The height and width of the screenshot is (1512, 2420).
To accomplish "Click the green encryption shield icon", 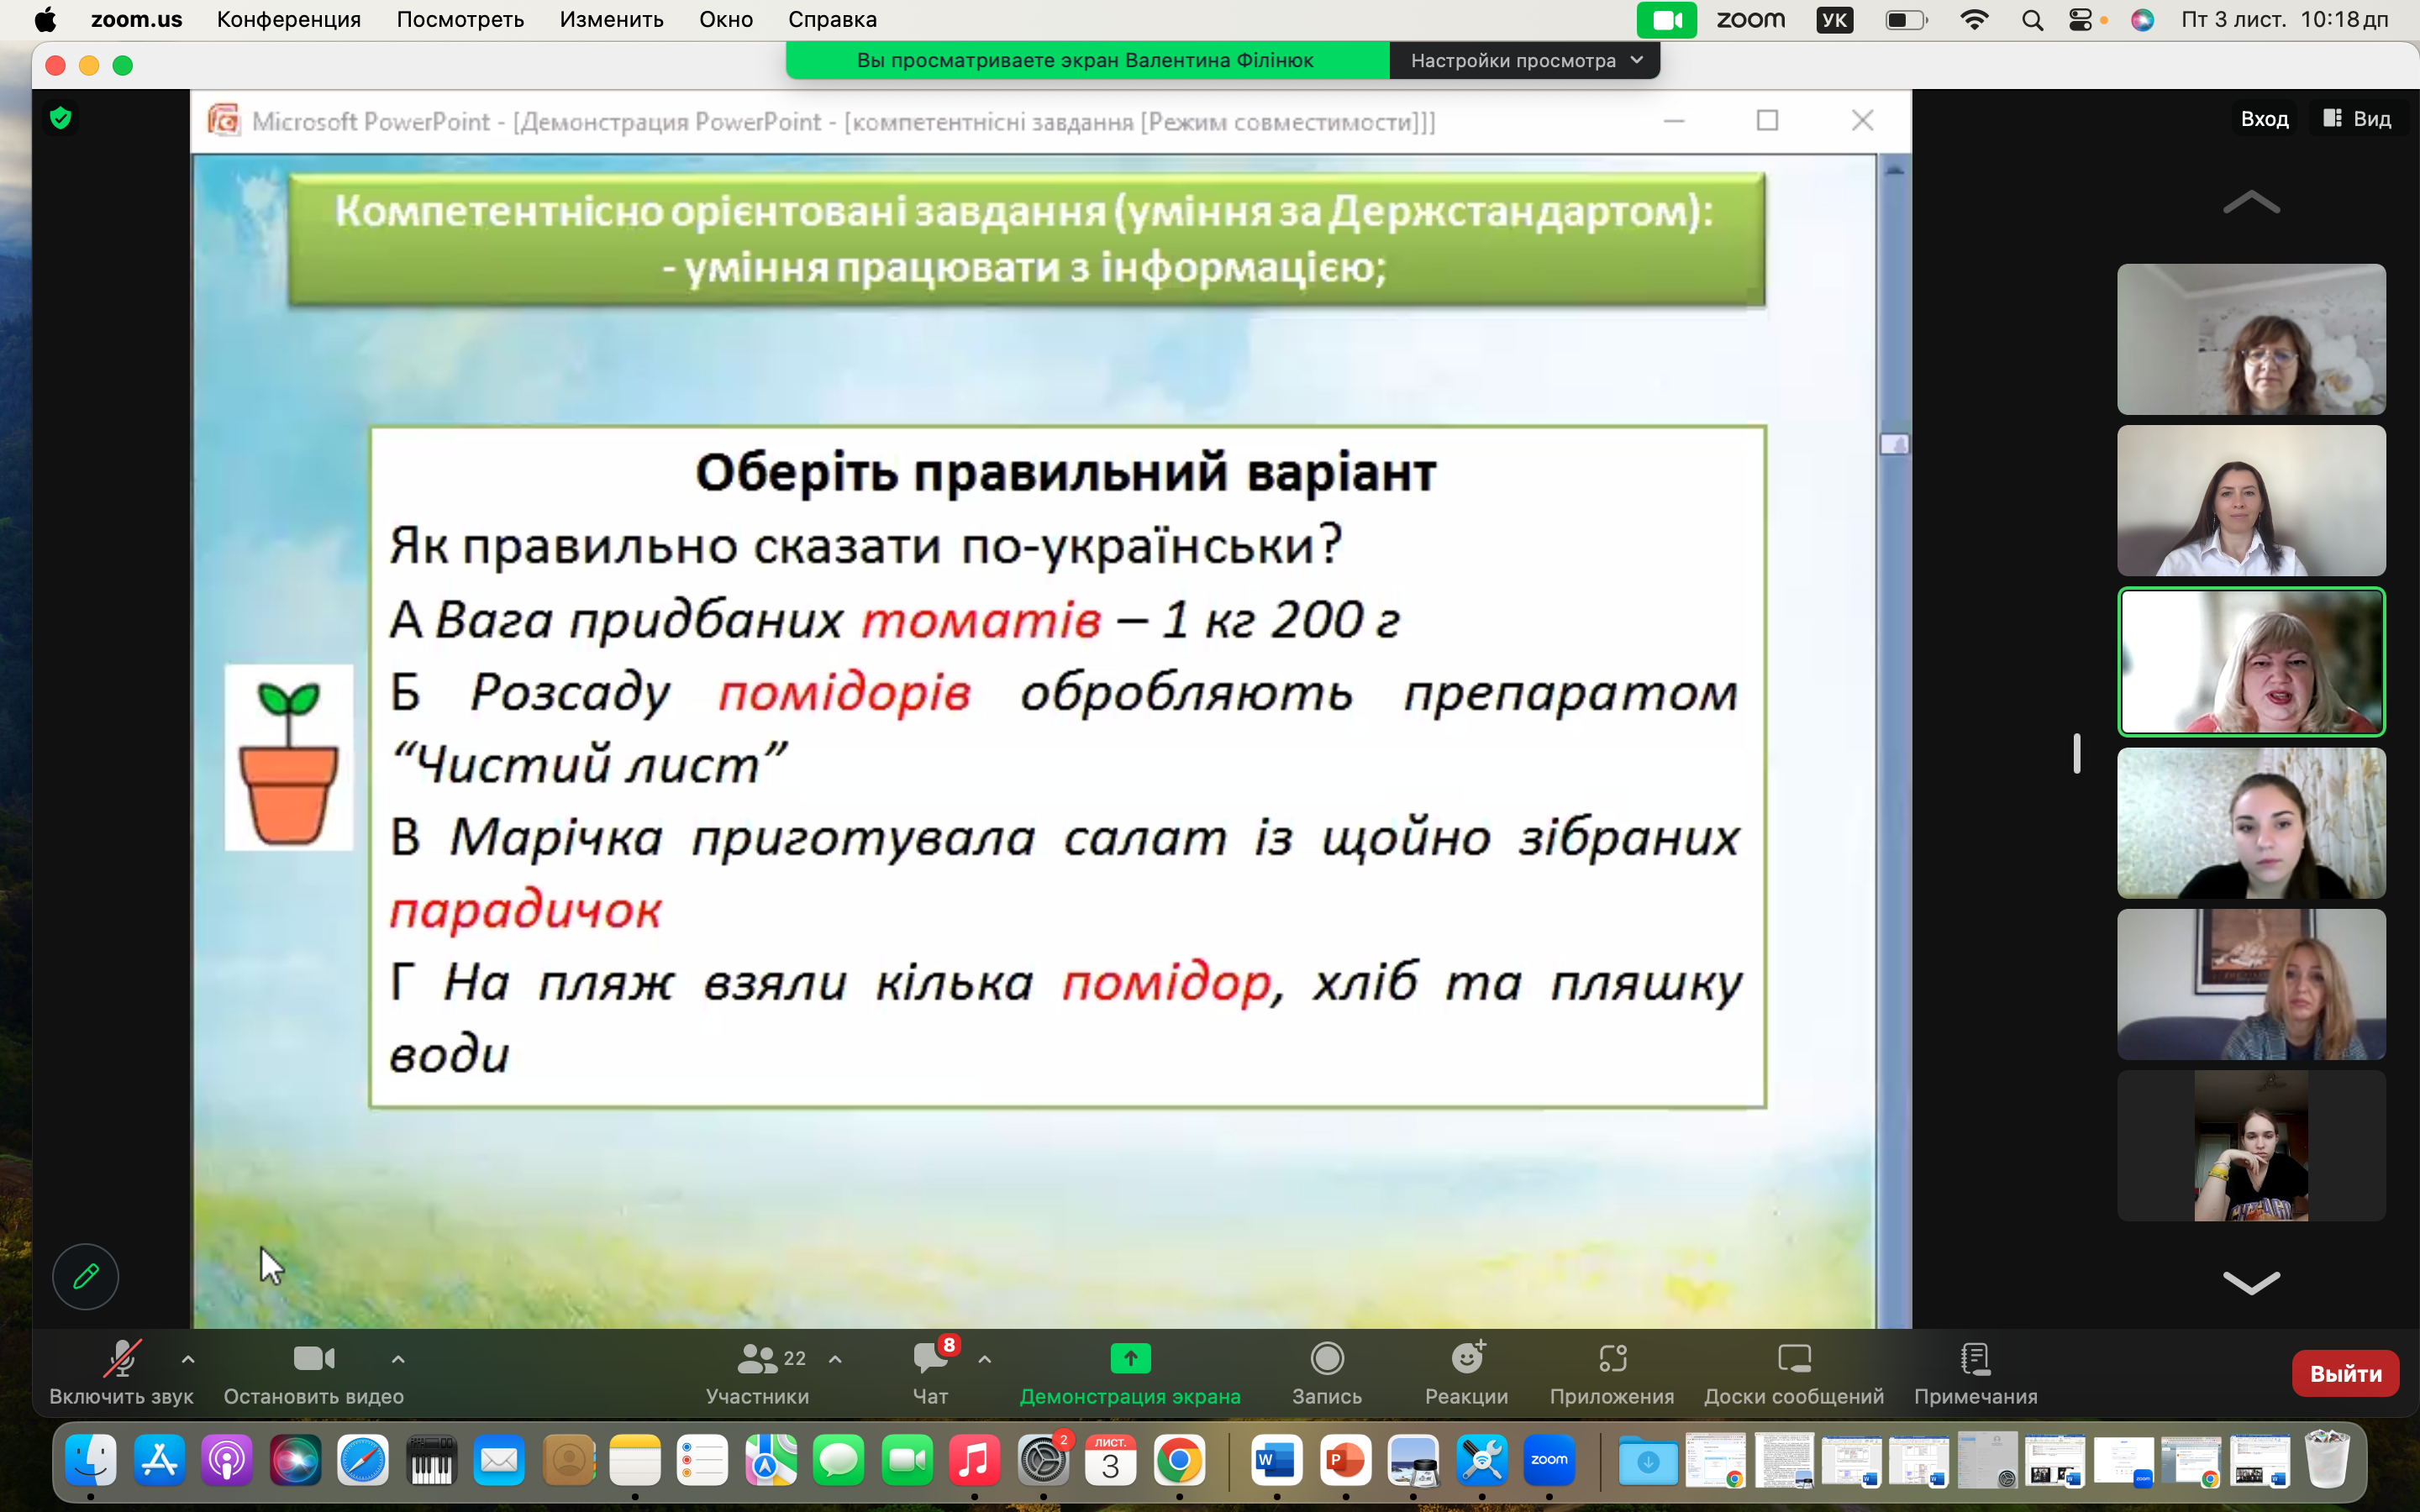I will click(x=61, y=118).
